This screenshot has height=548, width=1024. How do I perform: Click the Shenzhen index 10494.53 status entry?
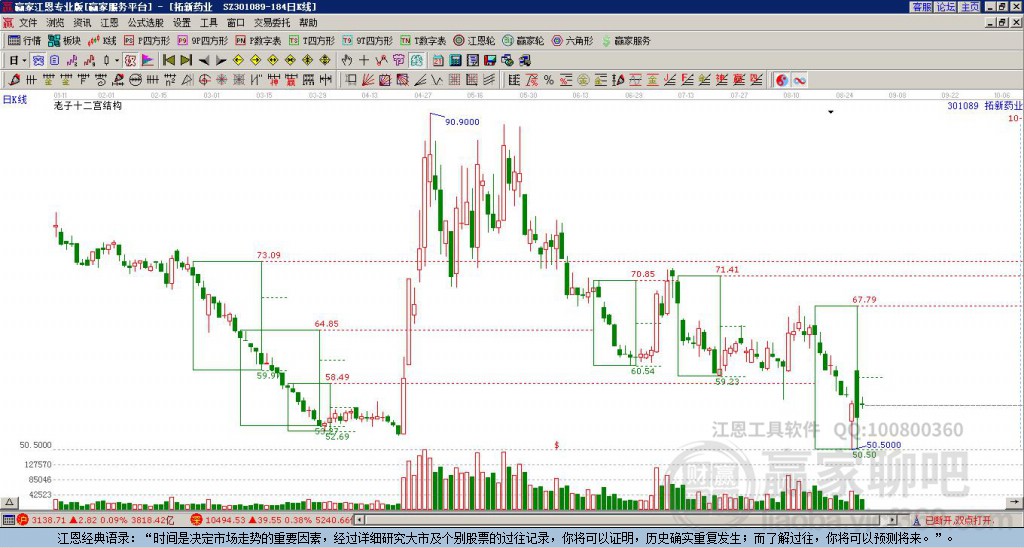pos(273,520)
